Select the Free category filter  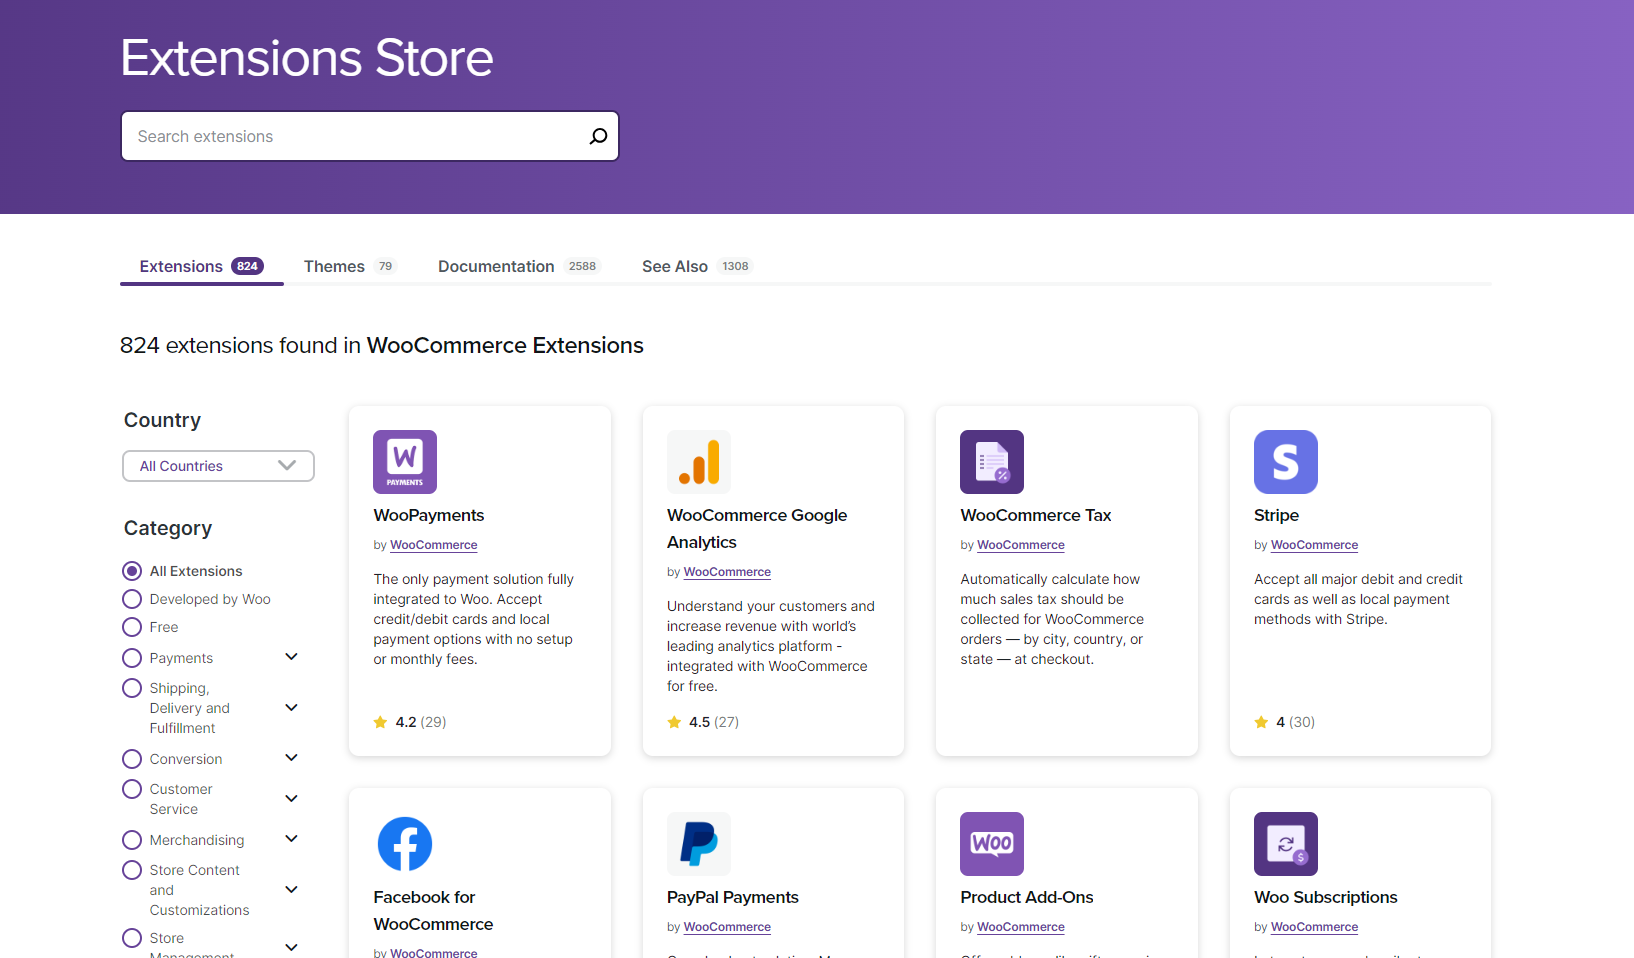pyautogui.click(x=132, y=627)
